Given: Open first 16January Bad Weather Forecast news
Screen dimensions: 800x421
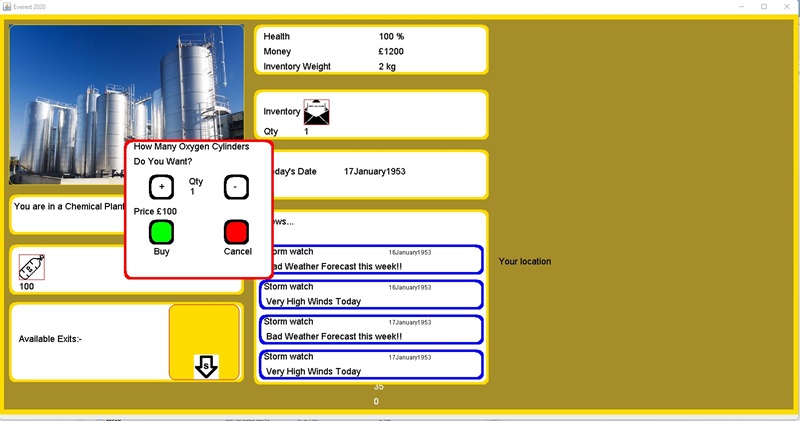Looking at the screenshot, I should point(371,260).
